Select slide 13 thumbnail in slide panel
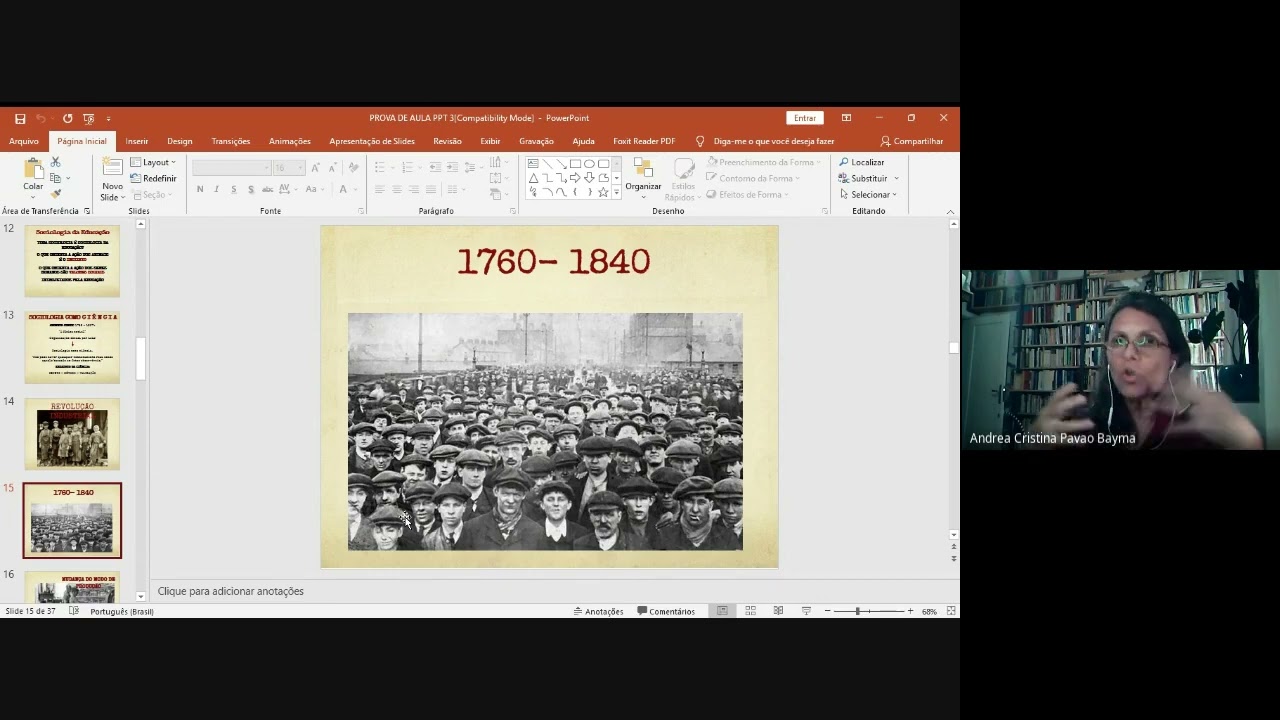The image size is (1280, 720). [x=72, y=347]
